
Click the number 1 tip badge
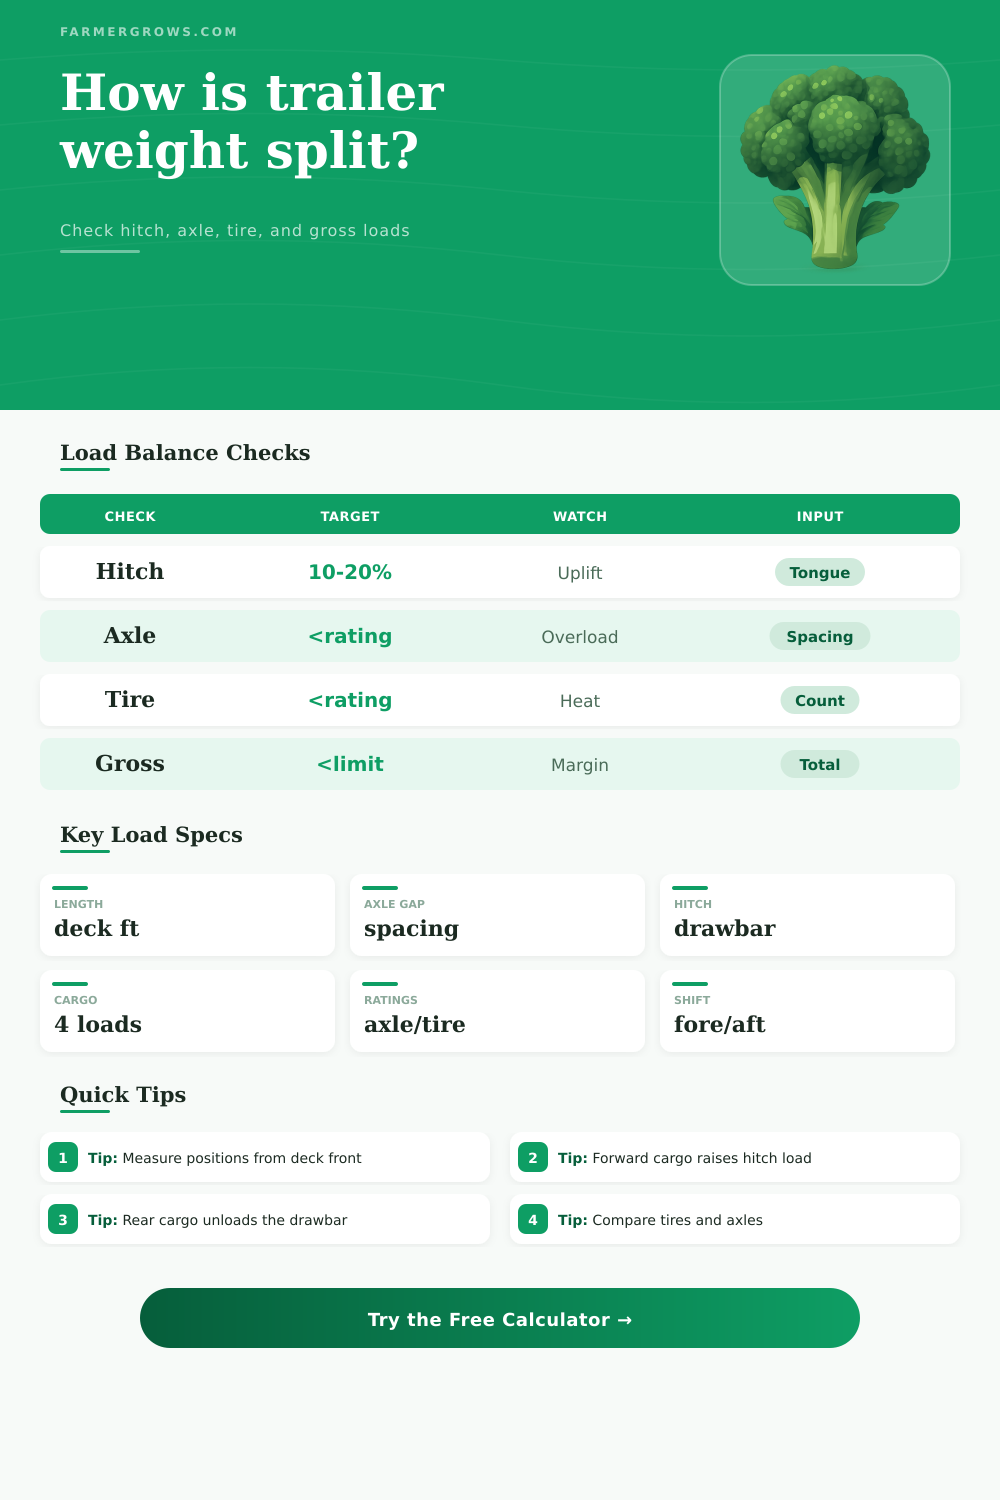tap(63, 1158)
